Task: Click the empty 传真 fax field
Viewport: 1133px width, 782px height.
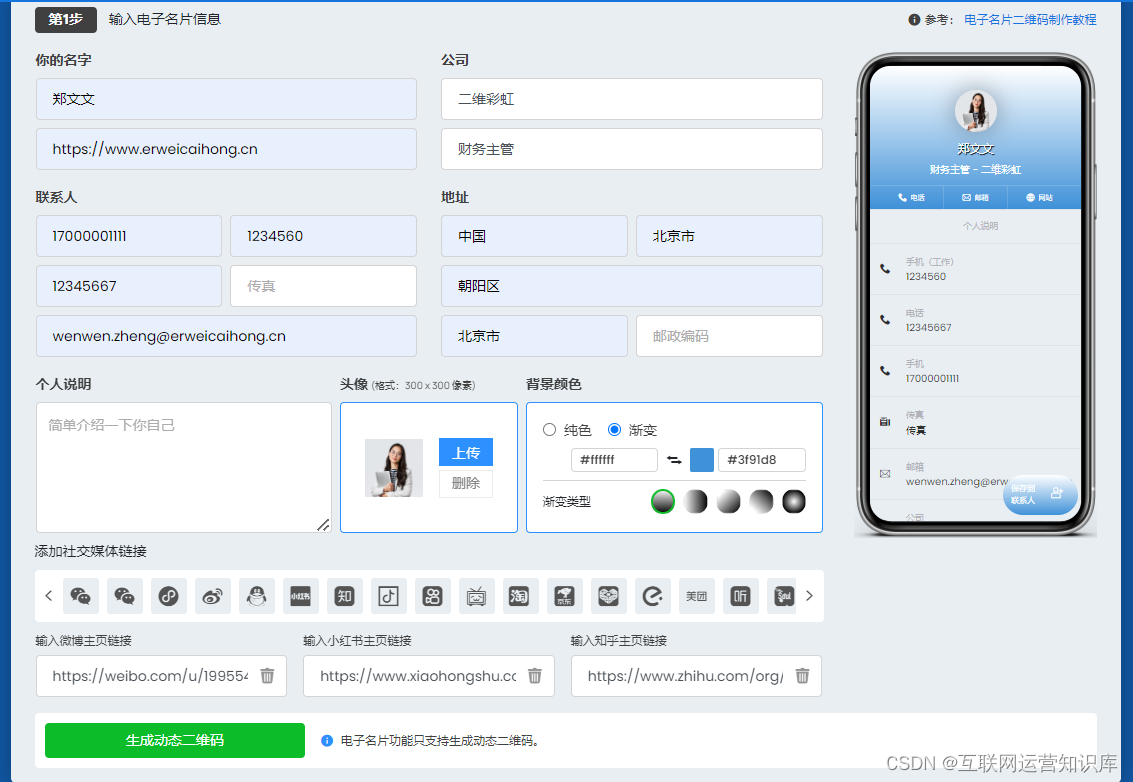Action: click(x=324, y=286)
